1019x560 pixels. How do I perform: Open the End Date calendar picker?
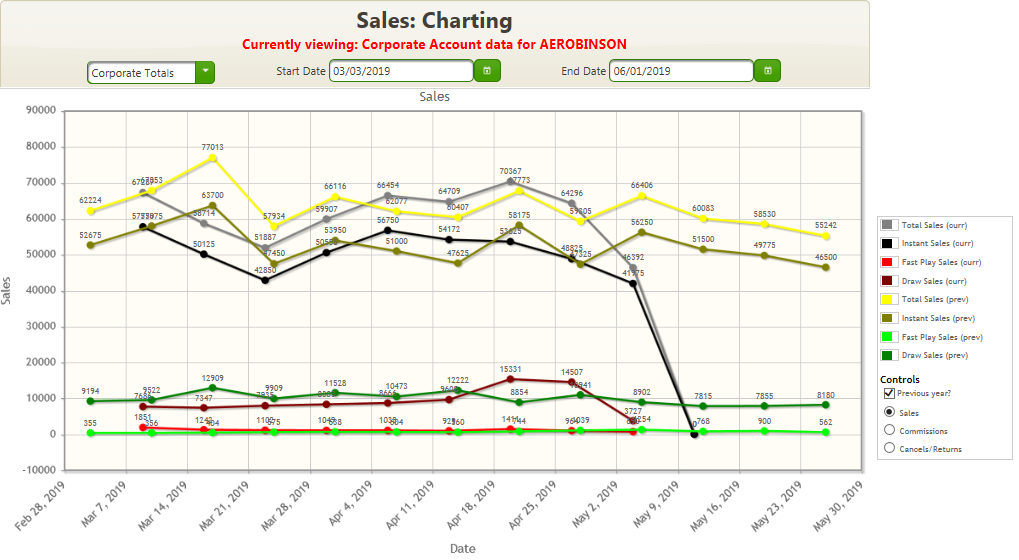767,71
